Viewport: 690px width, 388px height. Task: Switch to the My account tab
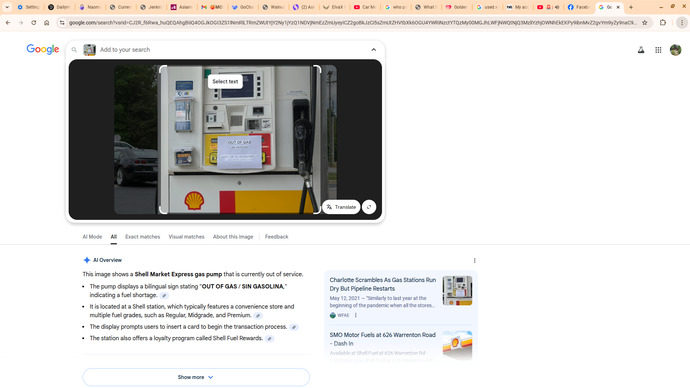tap(518, 7)
